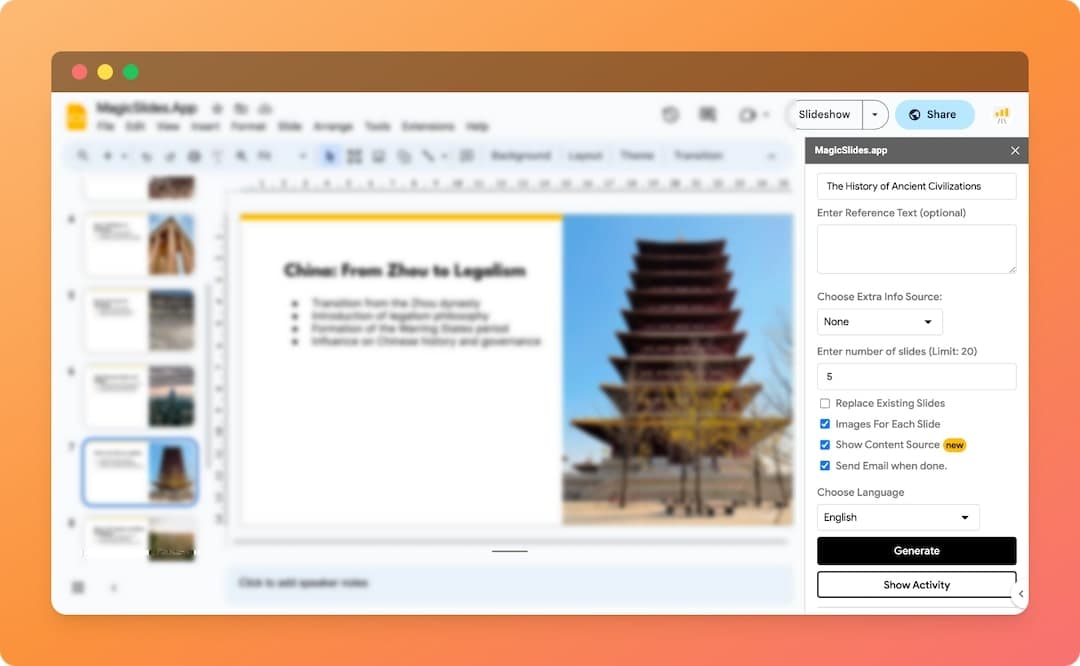The height and width of the screenshot is (666, 1080).
Task: Uncheck Images For Each Slide
Action: [825, 424]
